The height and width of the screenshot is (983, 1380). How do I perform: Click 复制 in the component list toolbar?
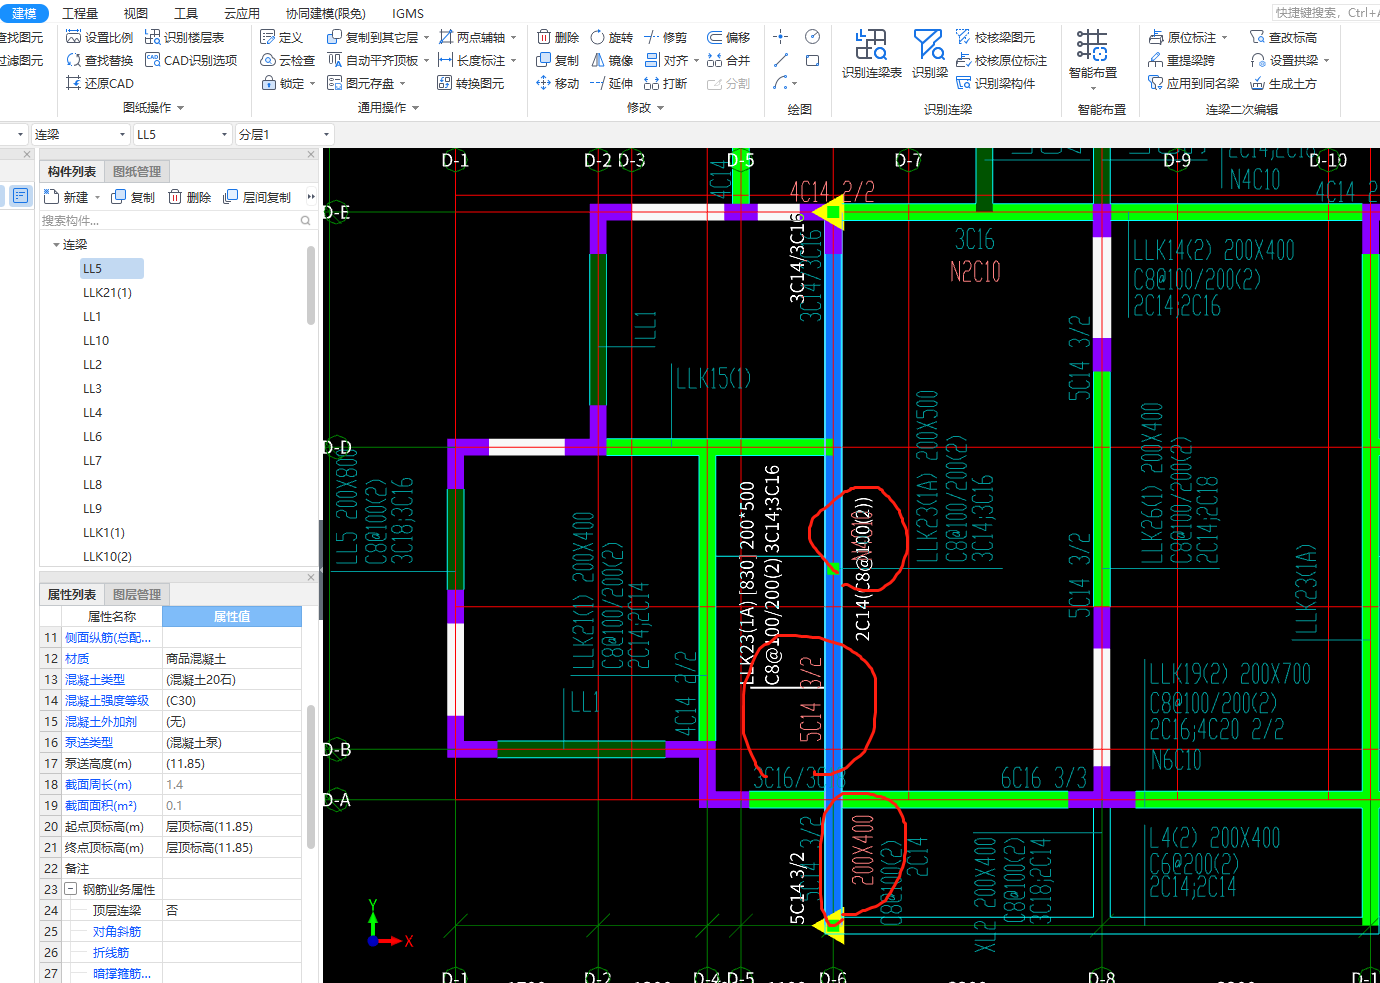tap(133, 197)
